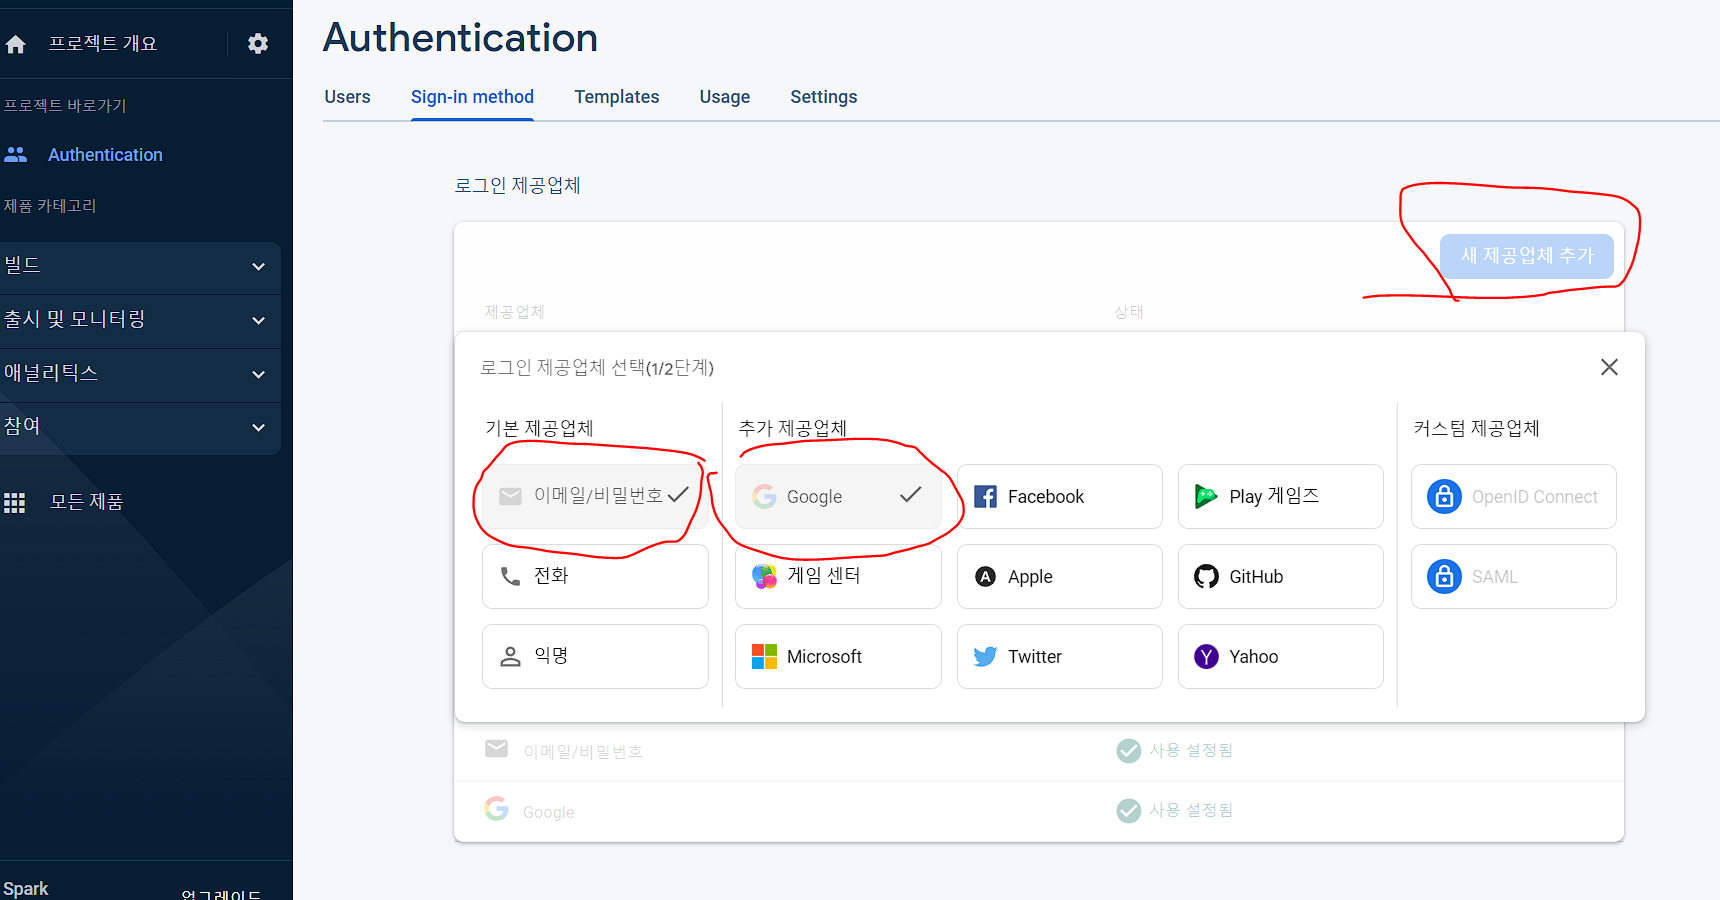Click the Facebook logo icon
Image resolution: width=1720 pixels, height=900 pixels.
click(985, 497)
